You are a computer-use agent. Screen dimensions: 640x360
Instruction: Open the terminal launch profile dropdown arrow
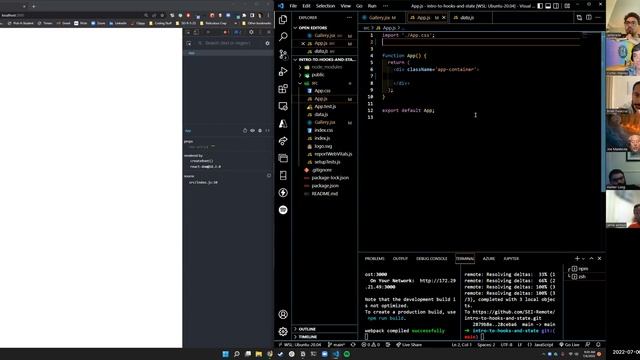click(x=583, y=259)
